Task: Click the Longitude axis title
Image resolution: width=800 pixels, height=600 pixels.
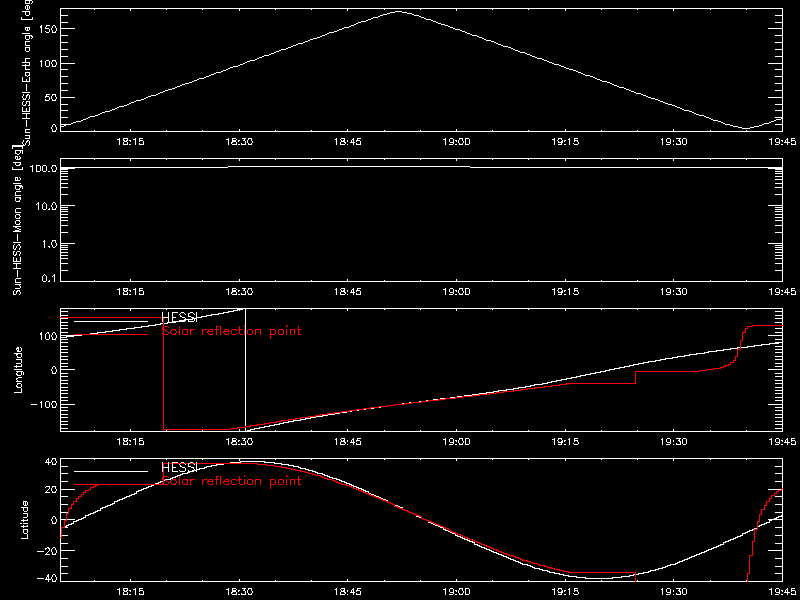Action: point(18,370)
